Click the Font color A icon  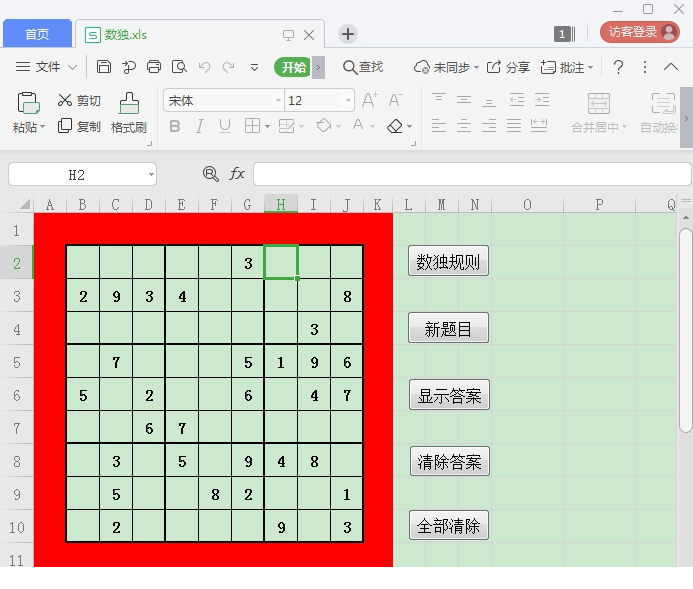click(358, 125)
